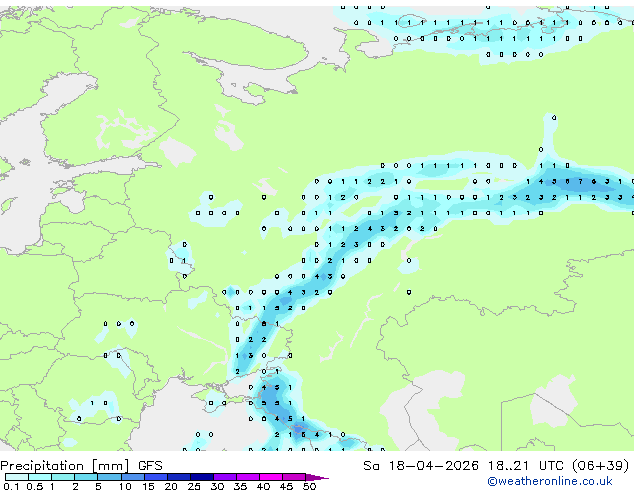This screenshot has width=634, height=490.
Task: Click the 0.5–1 mm legend swatch
Action: tap(40, 477)
